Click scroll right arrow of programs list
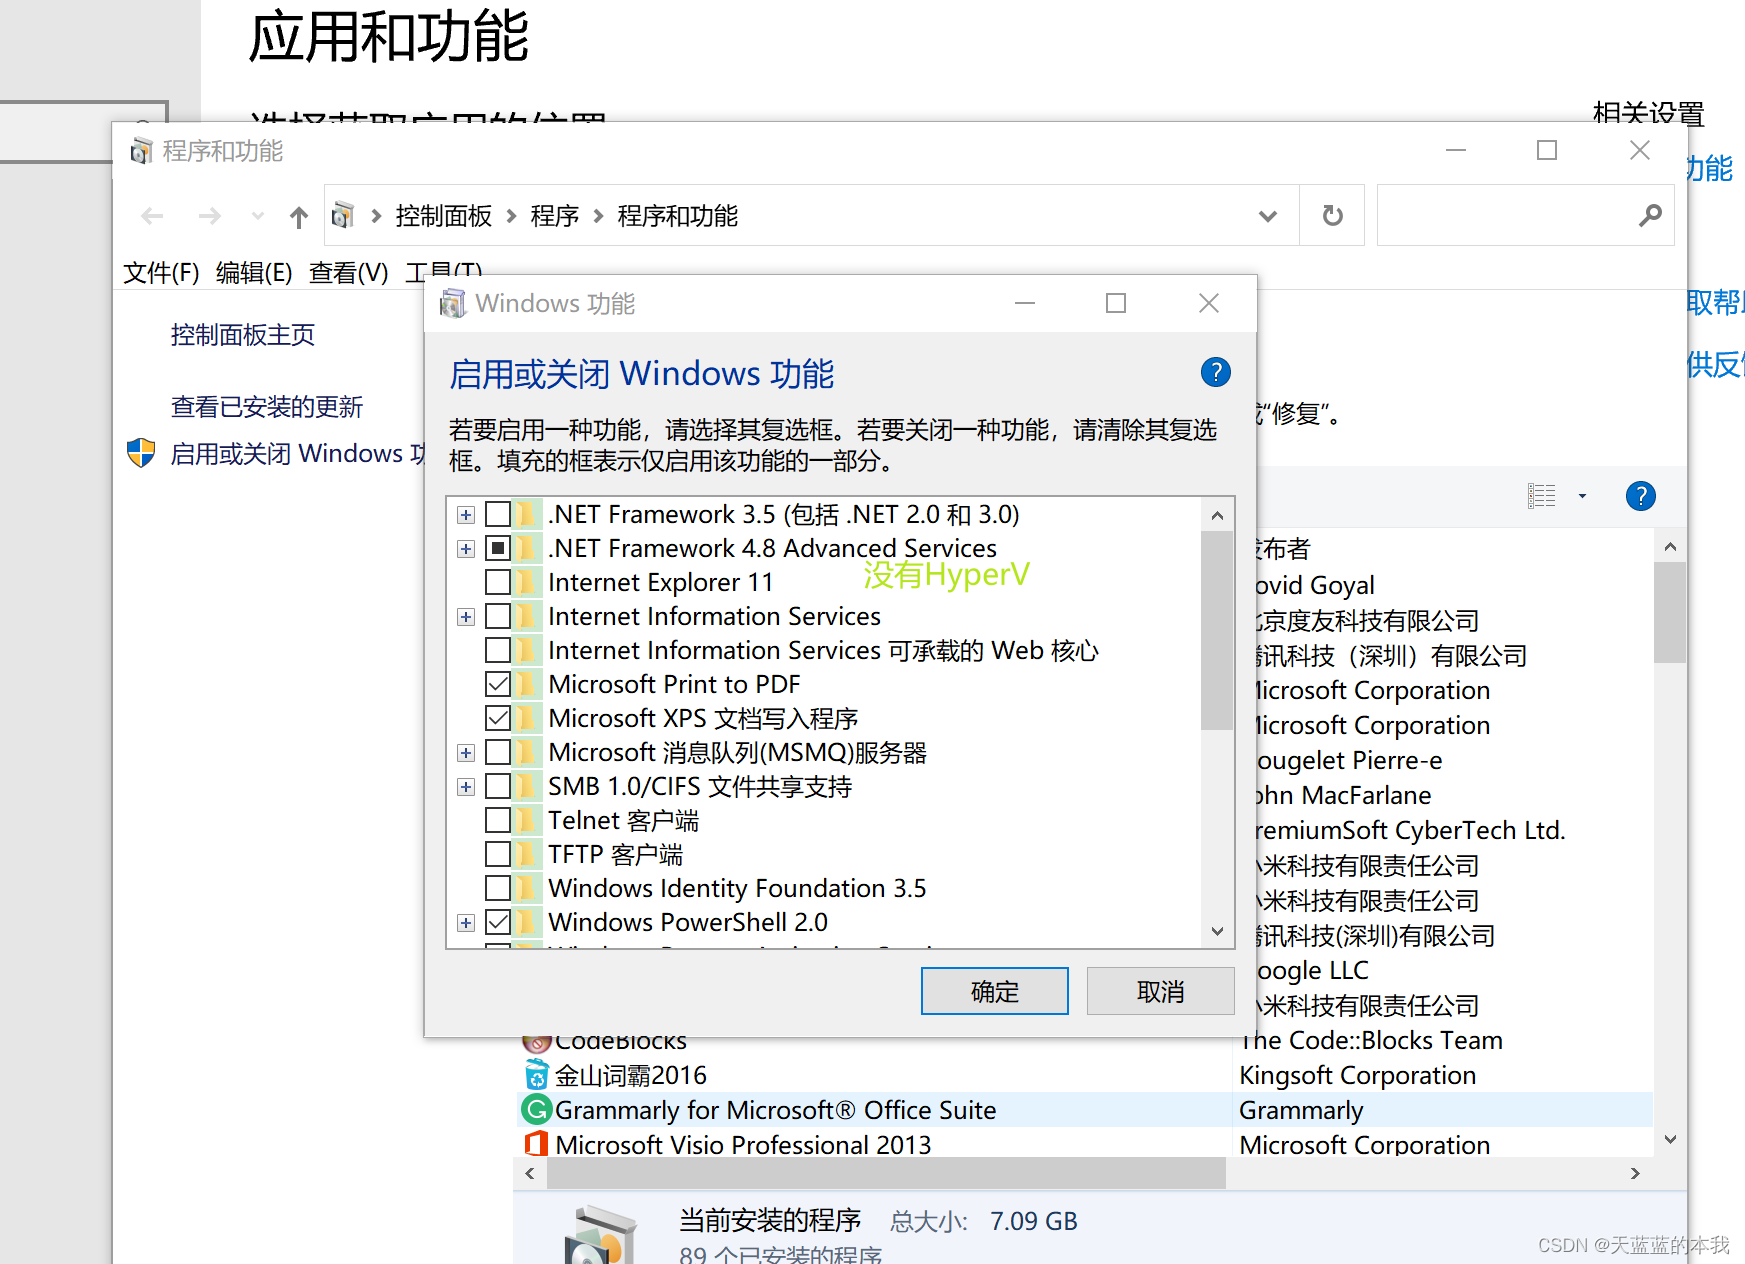 pos(1635,1173)
